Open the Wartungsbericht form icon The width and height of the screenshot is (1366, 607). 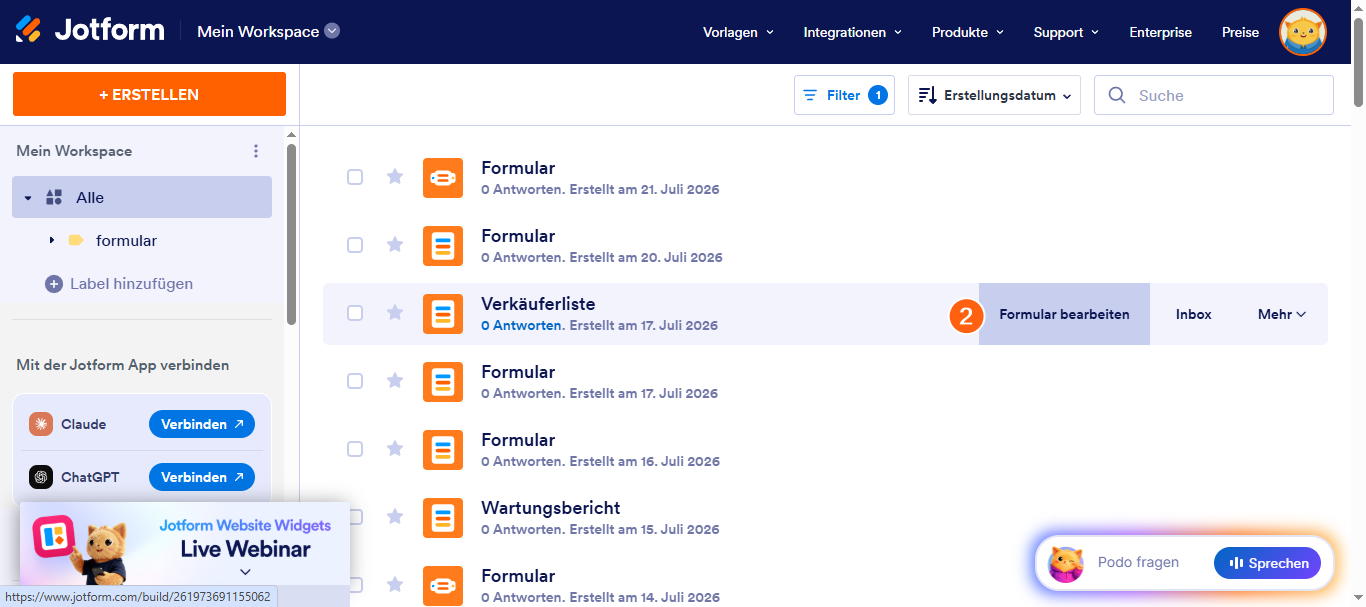pos(443,518)
